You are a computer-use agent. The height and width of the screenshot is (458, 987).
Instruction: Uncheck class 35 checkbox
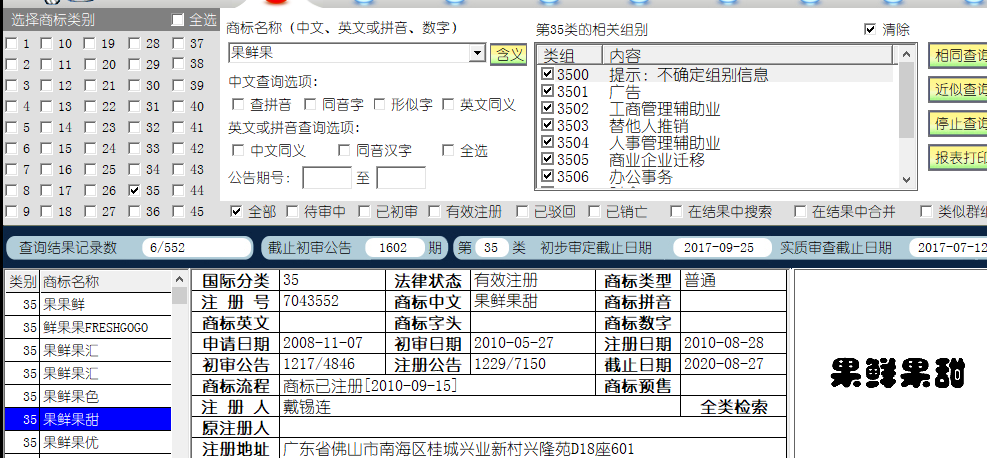pyautogui.click(x=133, y=190)
